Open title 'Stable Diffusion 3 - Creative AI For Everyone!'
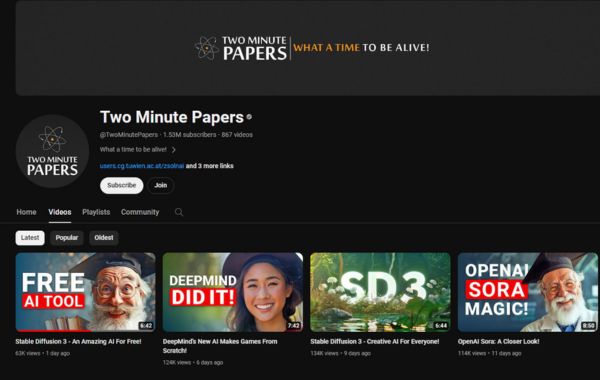The image size is (600, 380). point(375,341)
